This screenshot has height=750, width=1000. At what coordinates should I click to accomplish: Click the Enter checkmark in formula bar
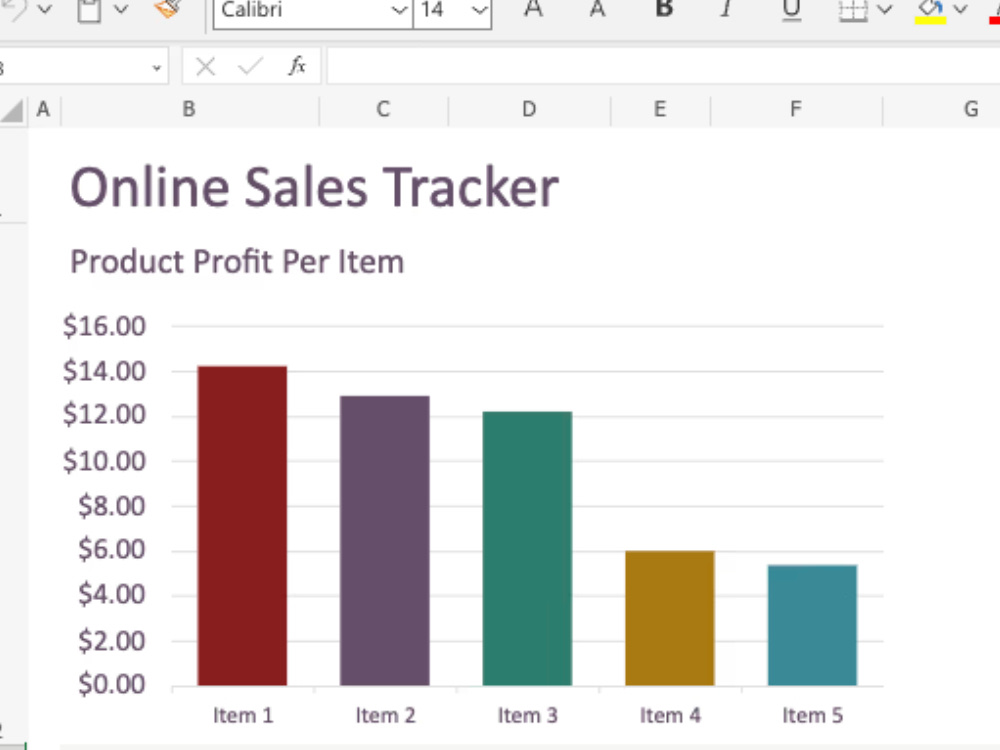[x=251, y=66]
